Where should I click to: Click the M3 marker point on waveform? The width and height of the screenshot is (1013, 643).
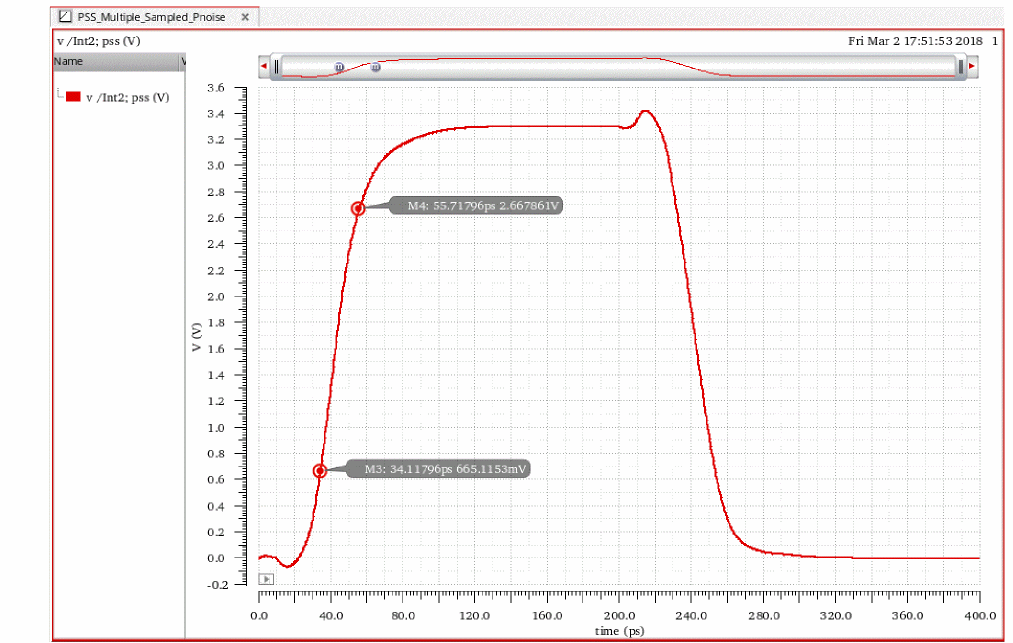pos(320,470)
